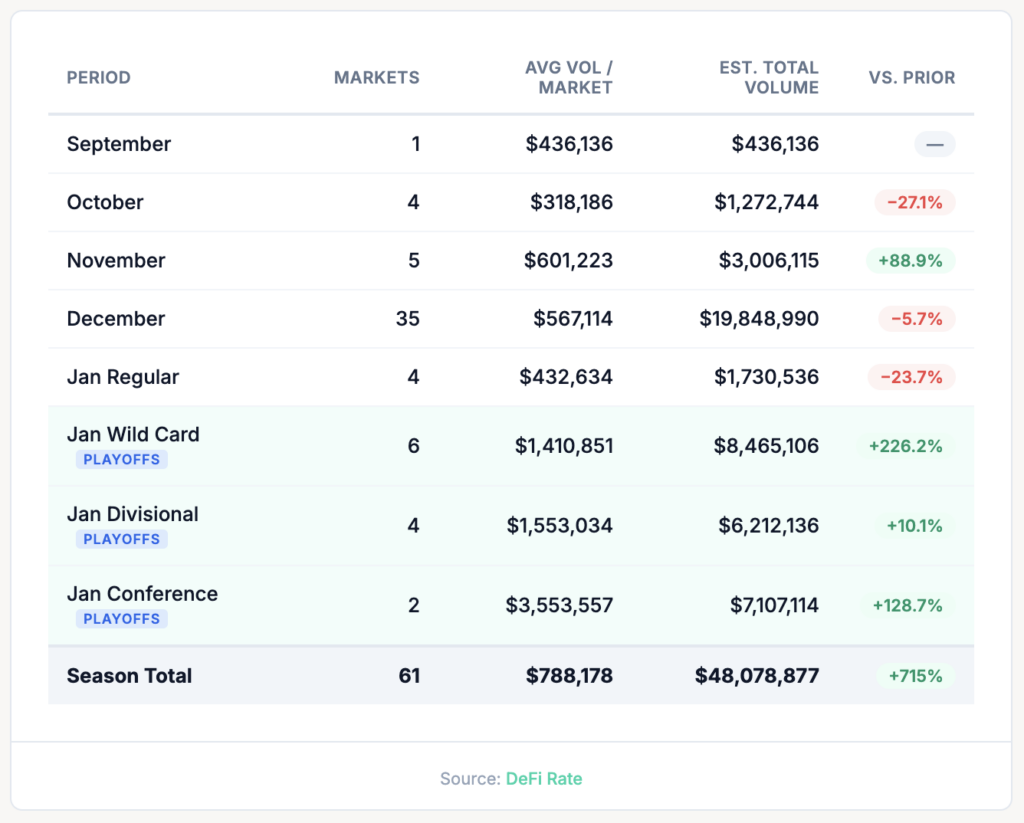Click December's $19,848,990 total volume cell

pos(759,319)
